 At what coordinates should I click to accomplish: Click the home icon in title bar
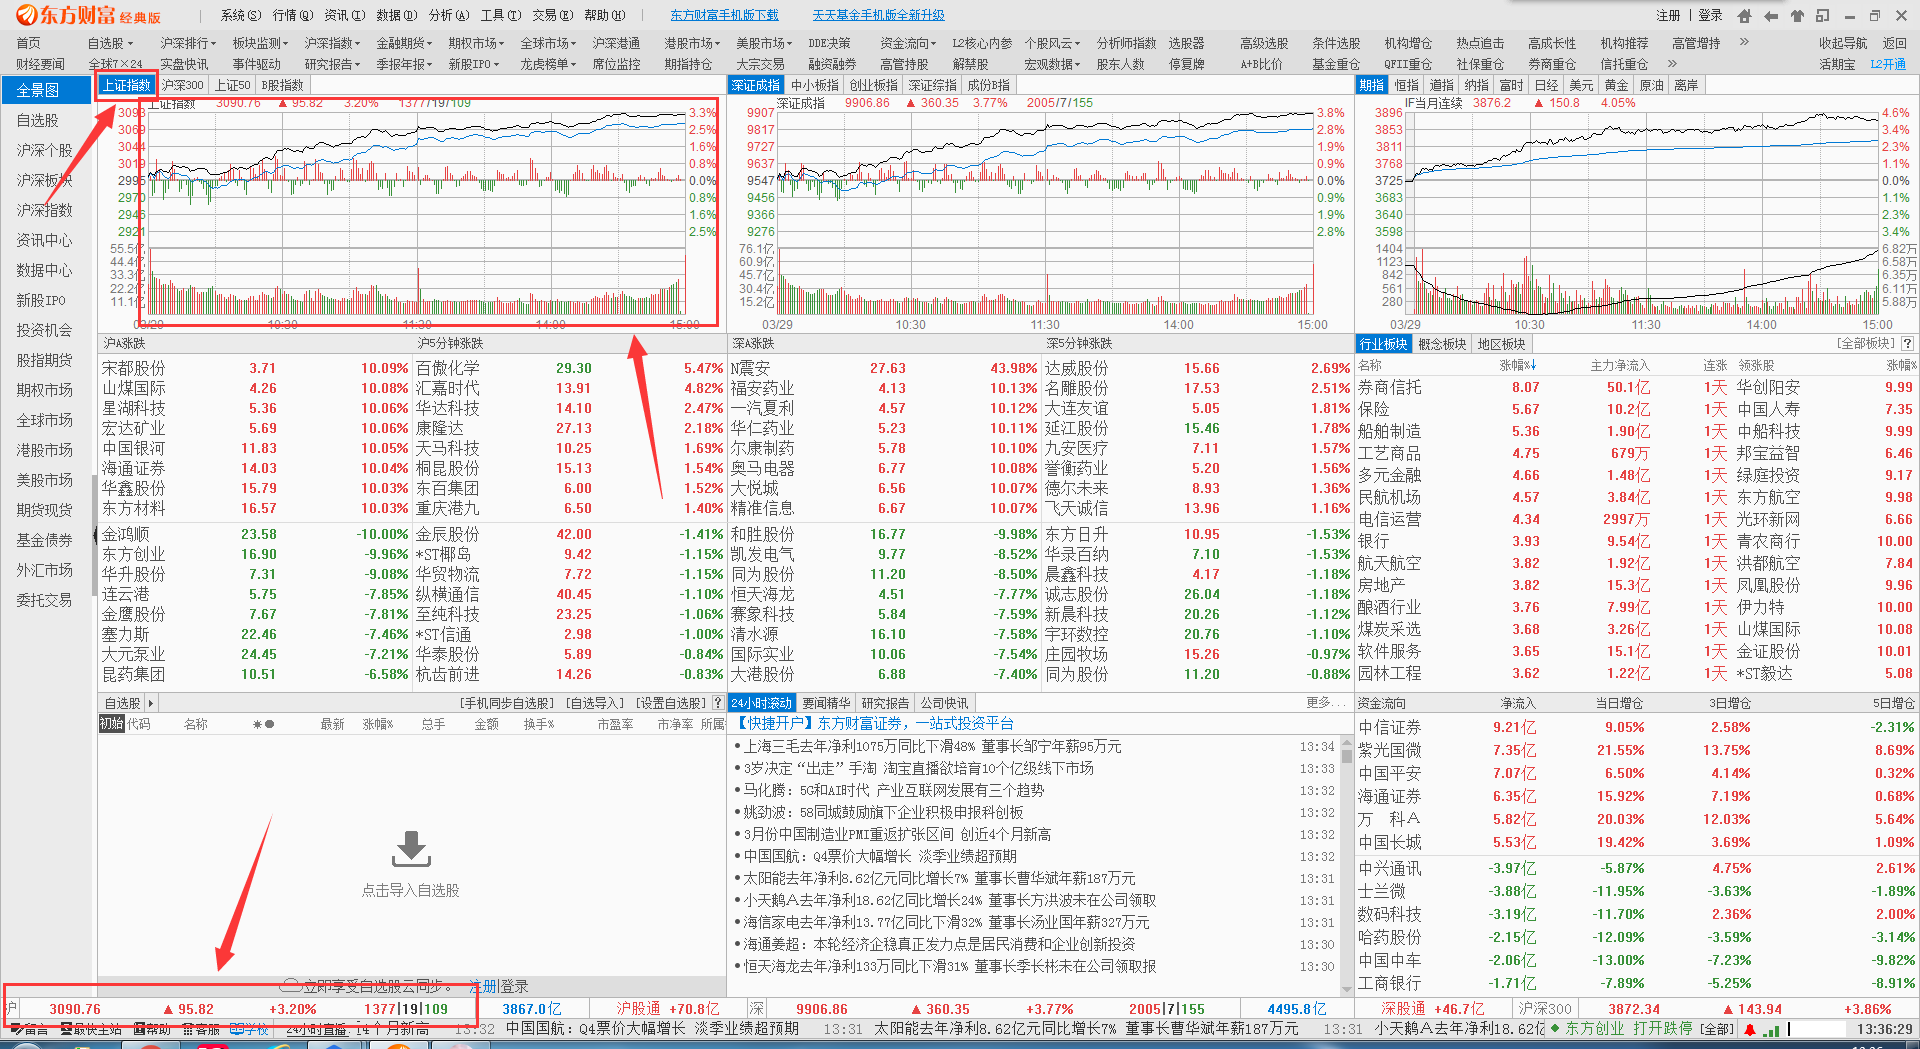[x=1744, y=16]
